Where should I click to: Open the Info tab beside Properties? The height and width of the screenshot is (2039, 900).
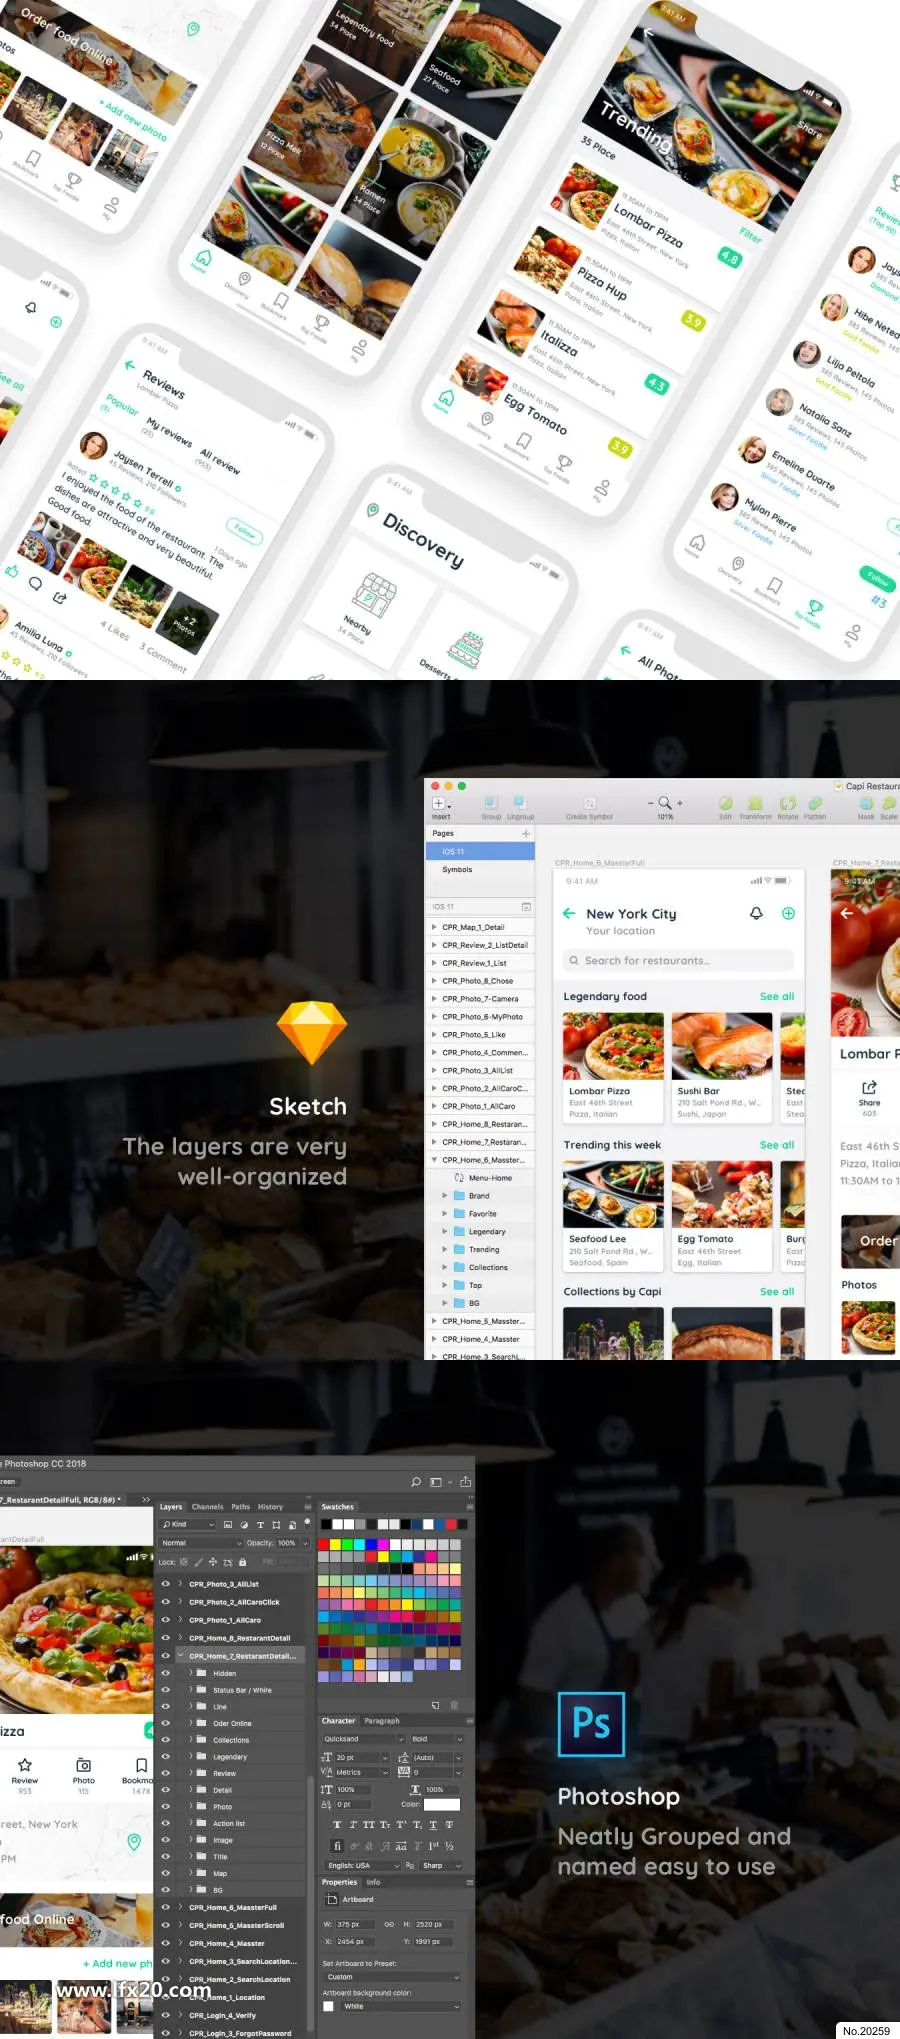coord(374,1882)
